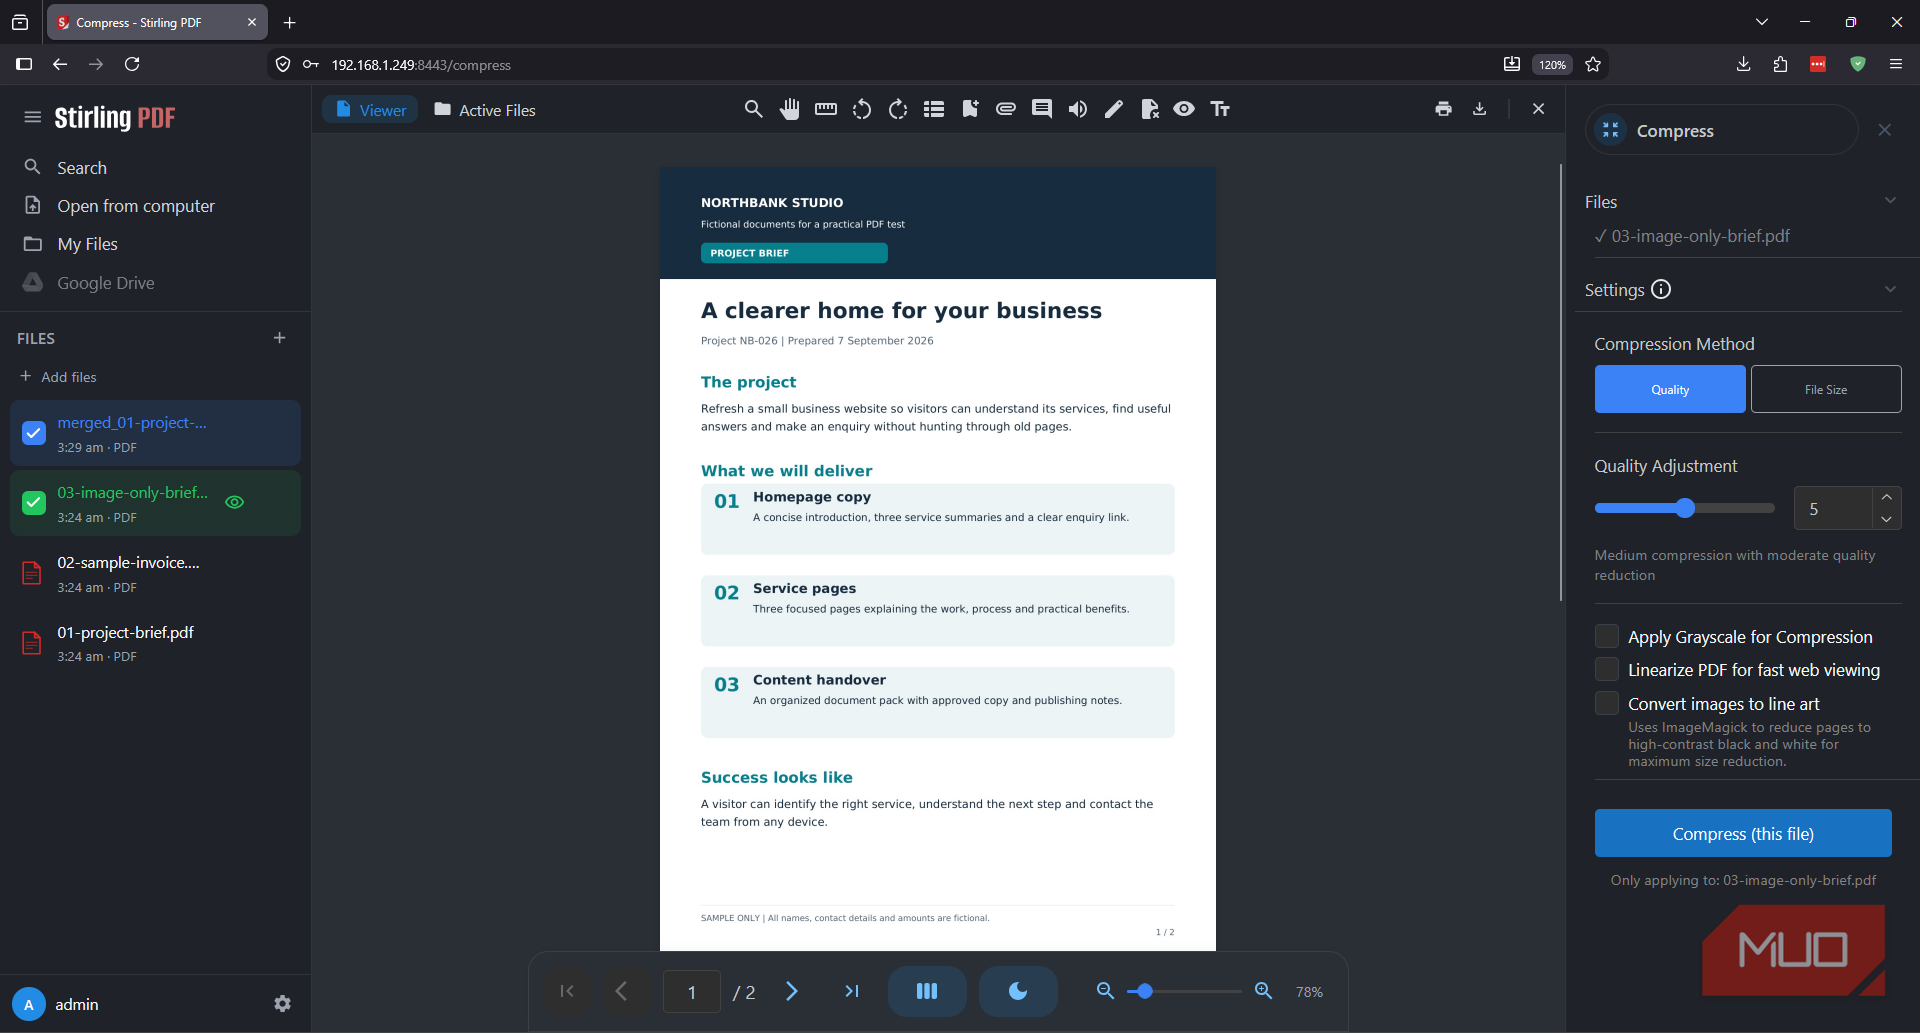Download the current PDF from viewer toolbar

click(x=1480, y=109)
